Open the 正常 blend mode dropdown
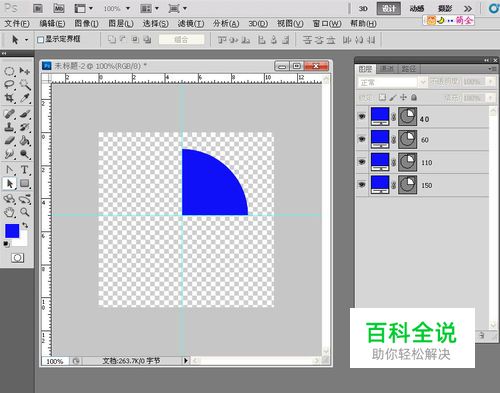The width and height of the screenshot is (500, 393). [392, 82]
